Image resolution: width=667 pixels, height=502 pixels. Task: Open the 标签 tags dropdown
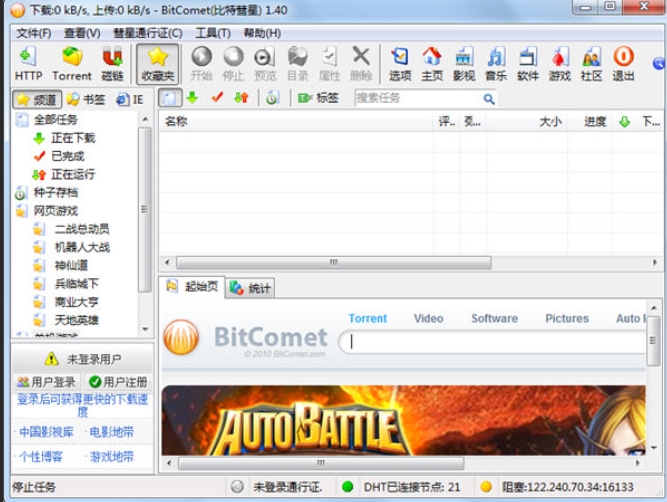pos(318,98)
